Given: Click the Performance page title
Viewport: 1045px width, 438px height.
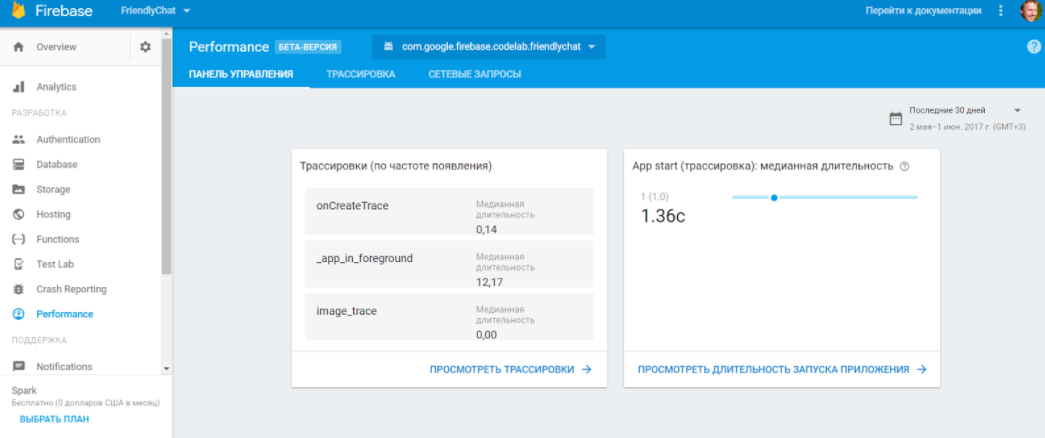Looking at the screenshot, I should click(229, 47).
